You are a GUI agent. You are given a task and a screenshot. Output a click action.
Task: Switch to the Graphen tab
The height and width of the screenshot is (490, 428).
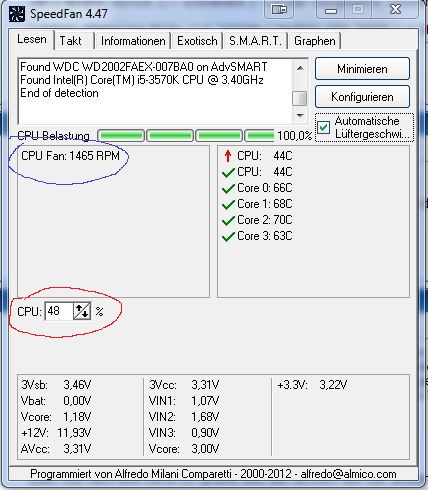pyautogui.click(x=315, y=41)
